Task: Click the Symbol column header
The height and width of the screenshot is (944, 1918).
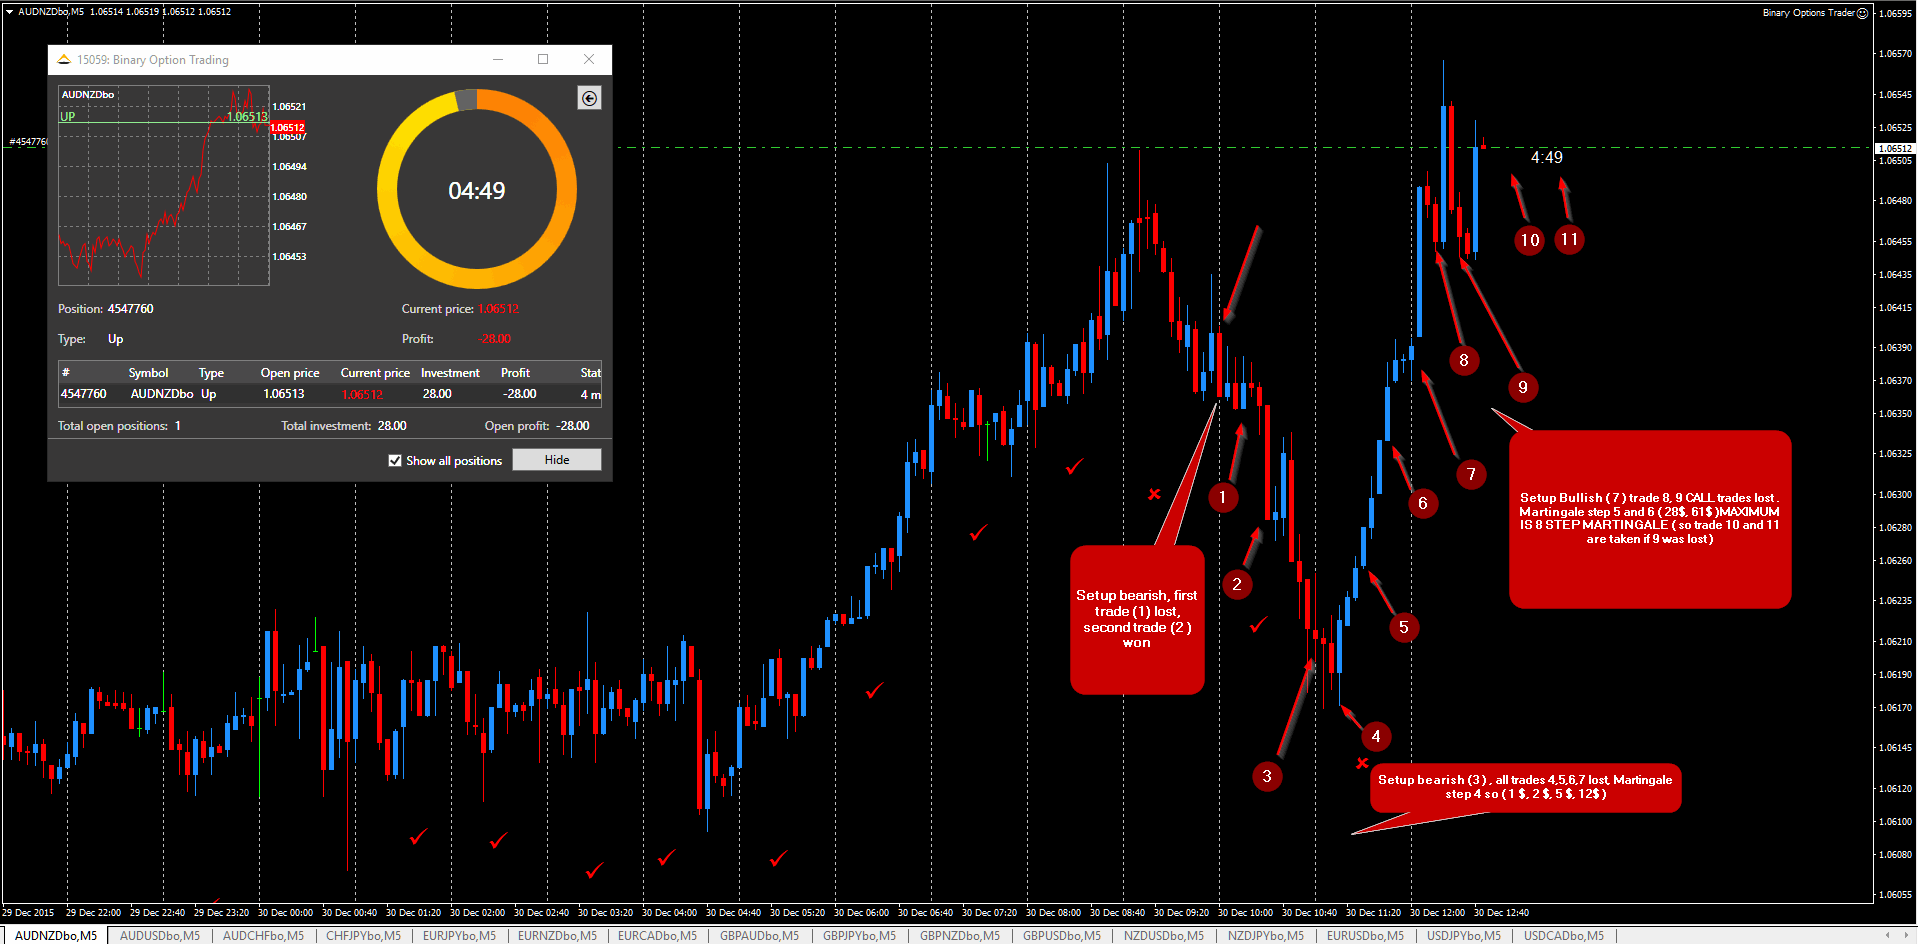Action: coord(148,373)
